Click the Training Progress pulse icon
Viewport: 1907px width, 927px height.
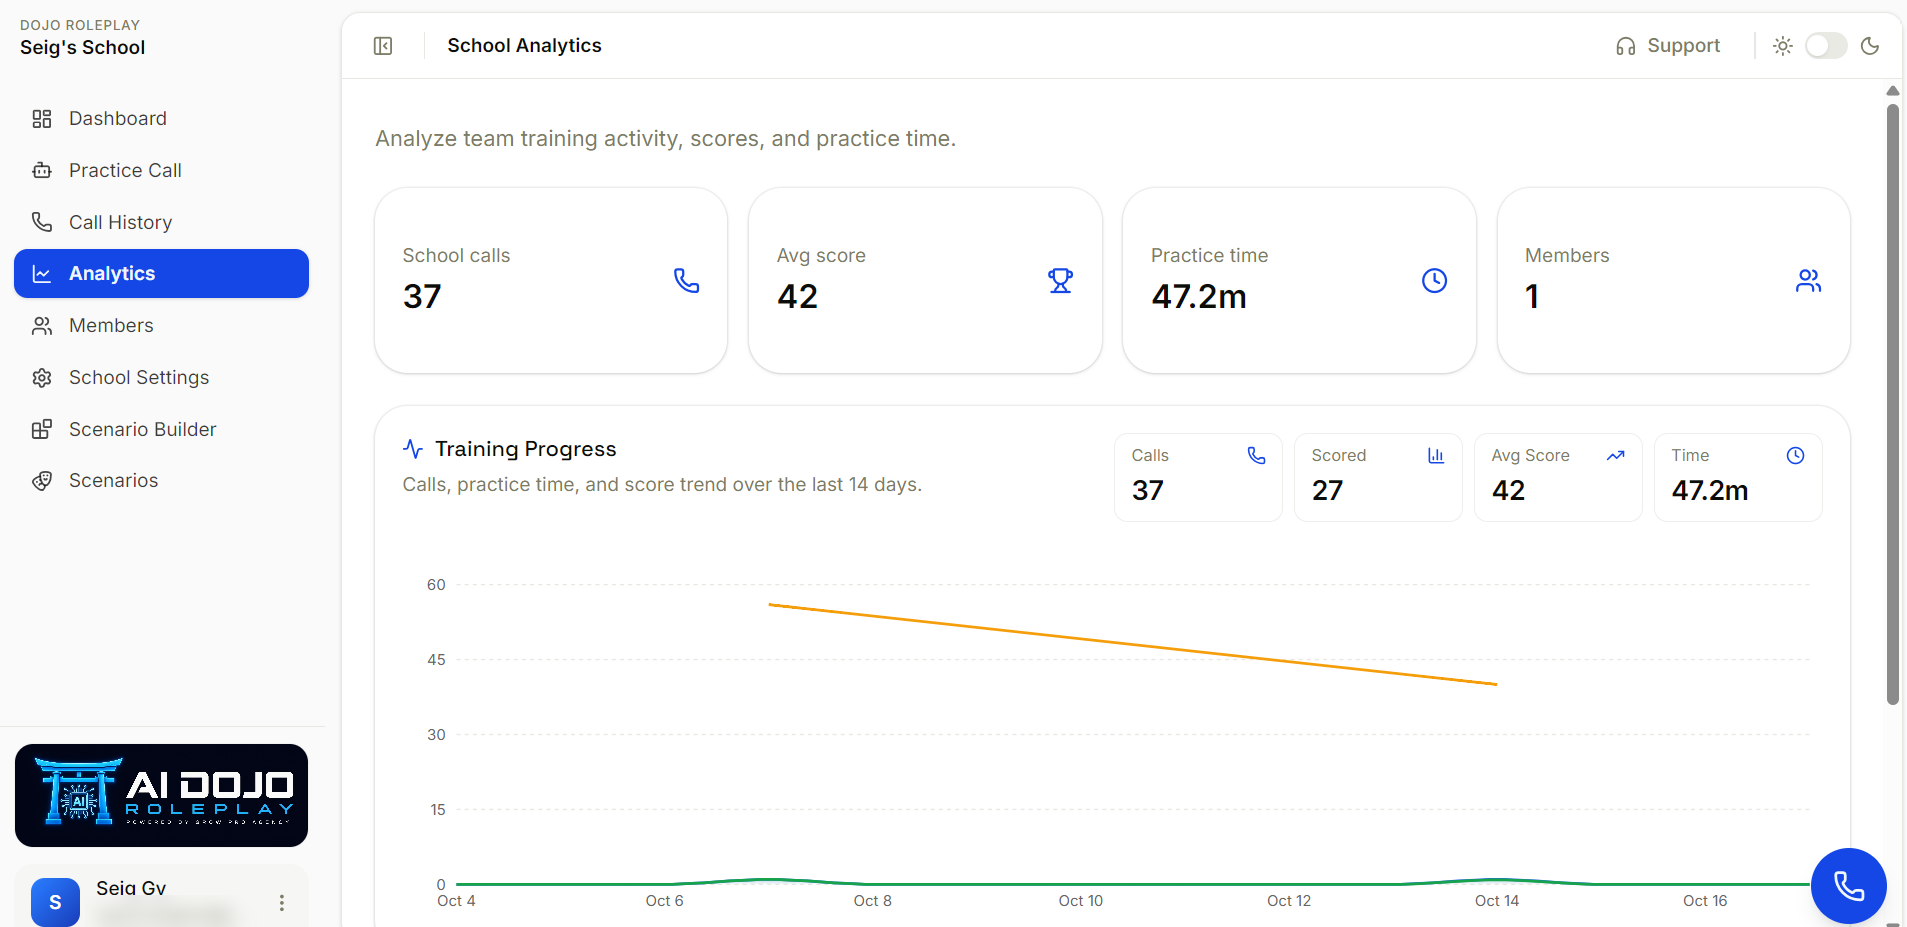pos(413,449)
